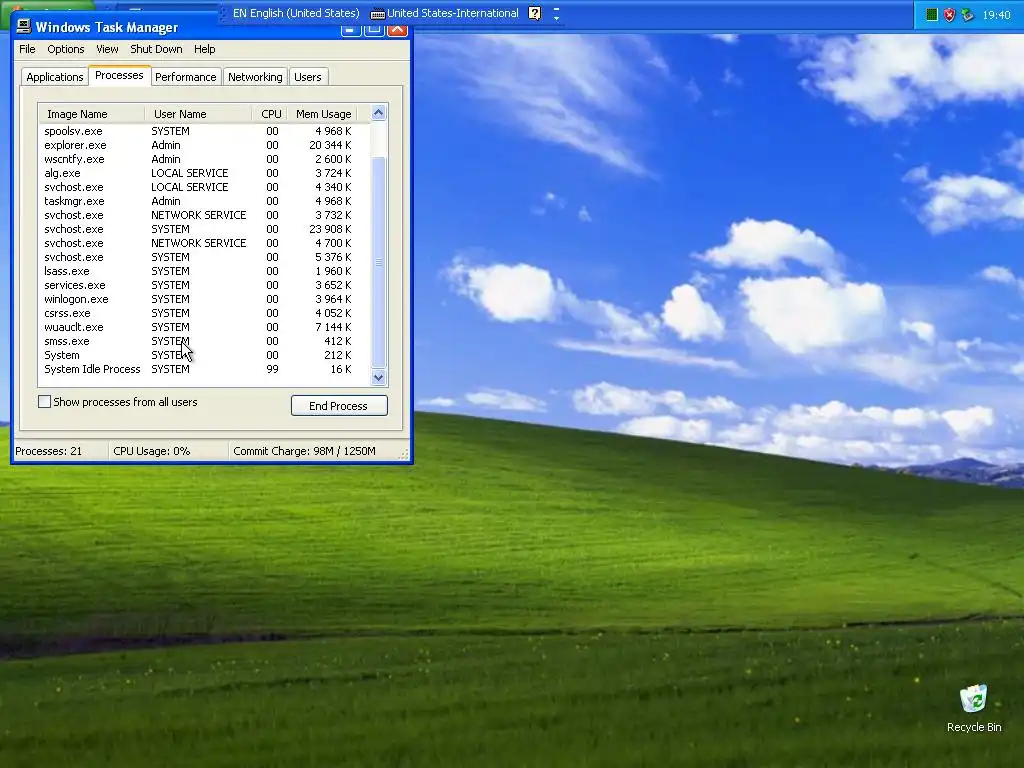
Task: Click the green CPU usage tray icon
Action: tap(932, 14)
